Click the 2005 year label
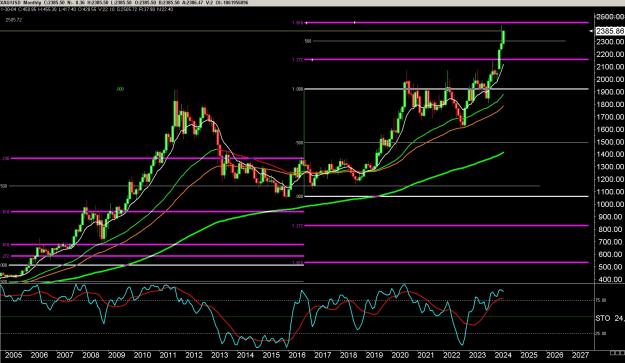The height and width of the screenshot is (363, 625). coord(14,355)
